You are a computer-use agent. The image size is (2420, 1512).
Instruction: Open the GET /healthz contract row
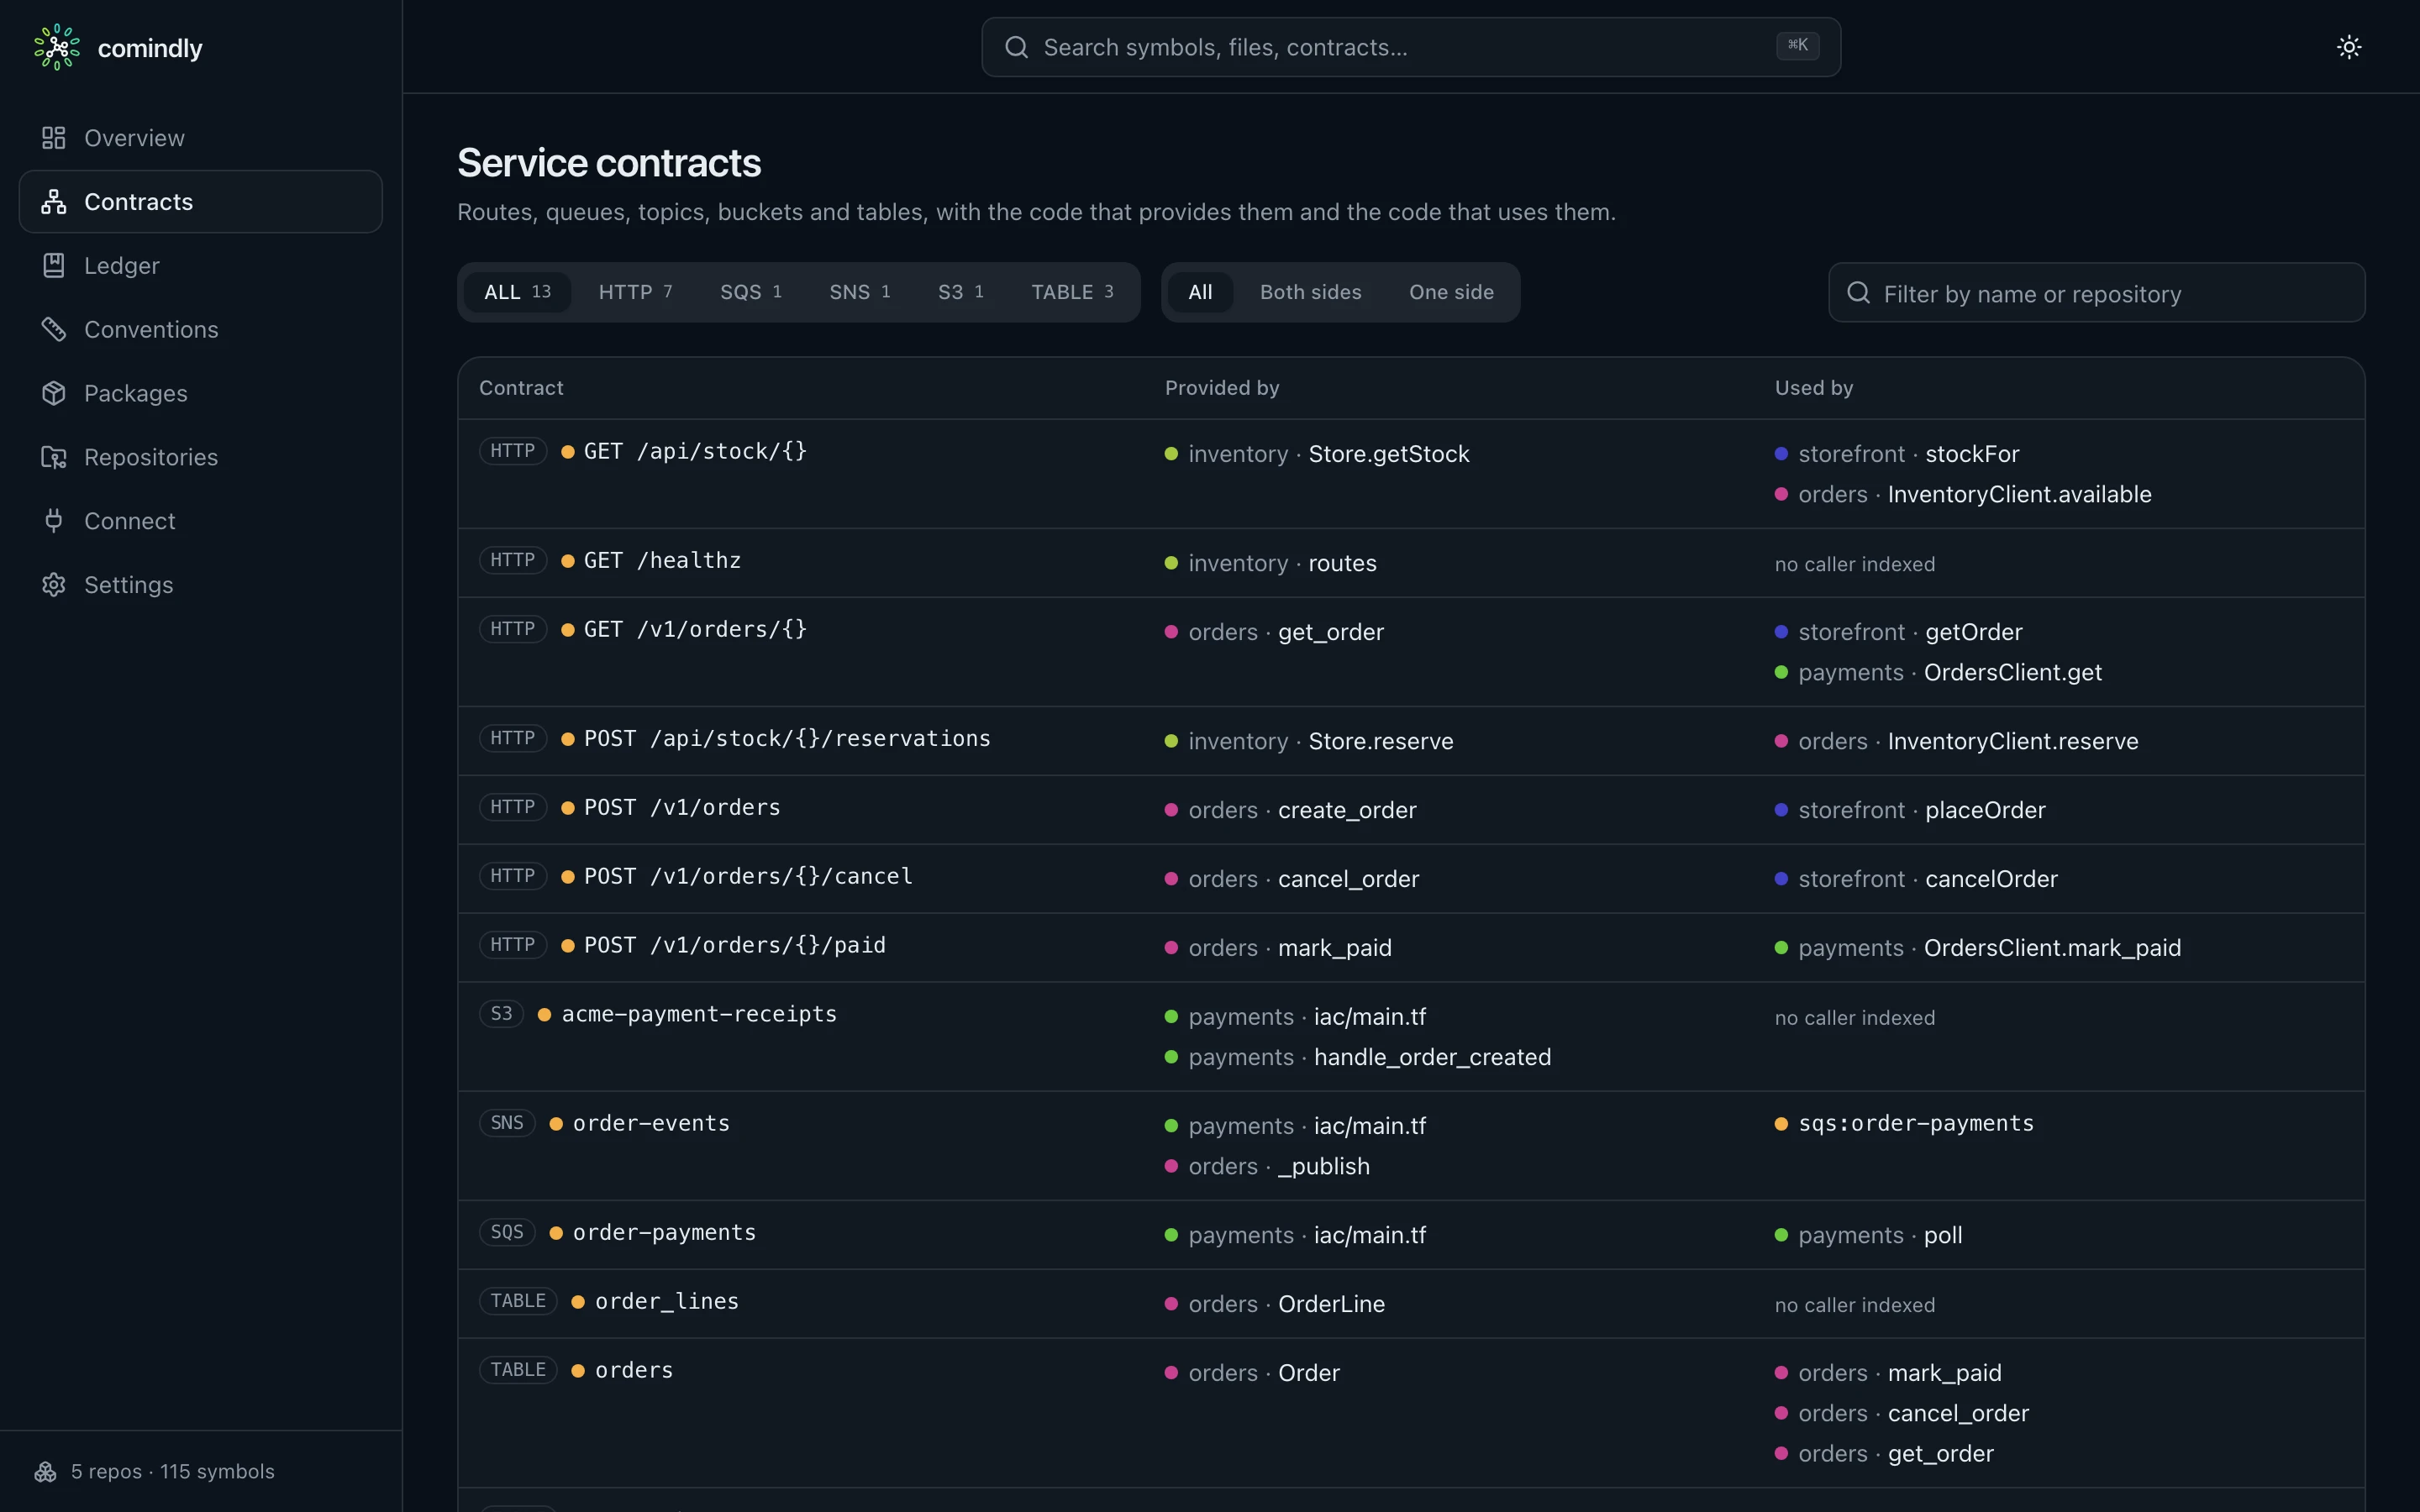(1410, 563)
